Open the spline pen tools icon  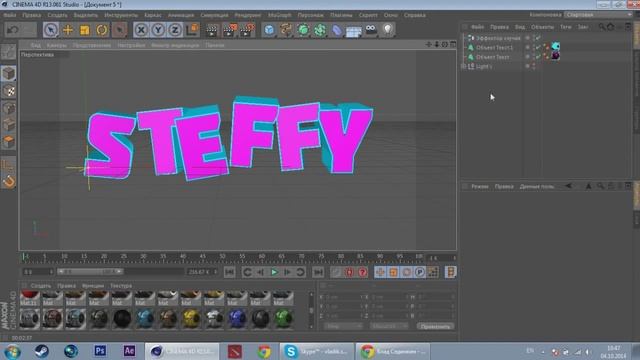[x=286, y=30]
